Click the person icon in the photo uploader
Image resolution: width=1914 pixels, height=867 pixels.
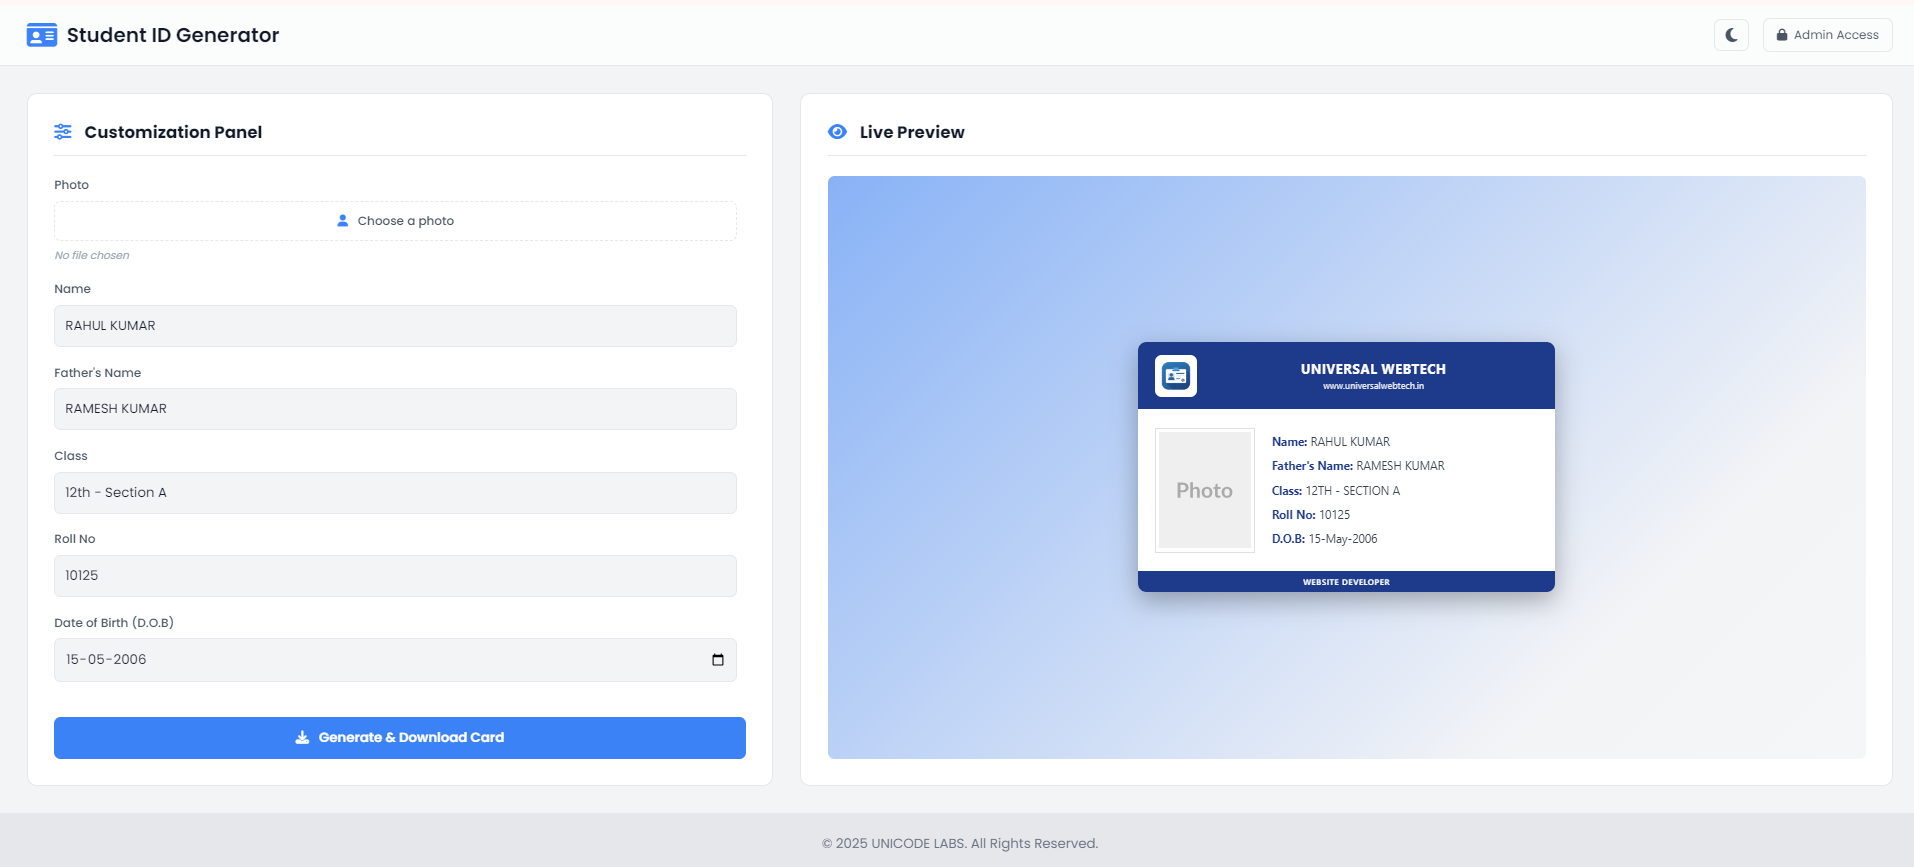pos(343,221)
